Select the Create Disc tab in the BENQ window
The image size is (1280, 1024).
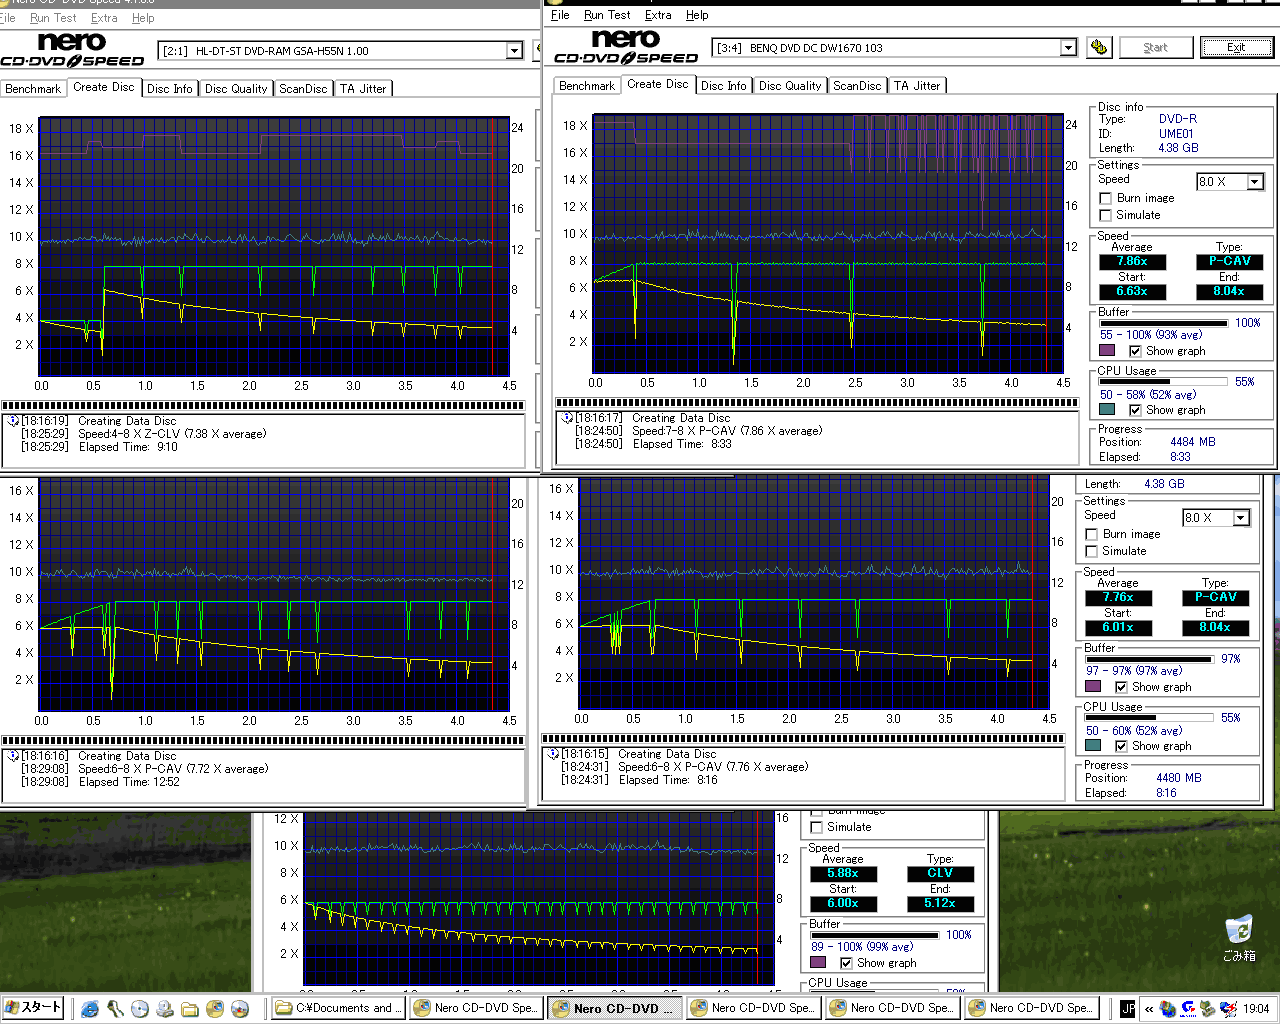(657, 84)
